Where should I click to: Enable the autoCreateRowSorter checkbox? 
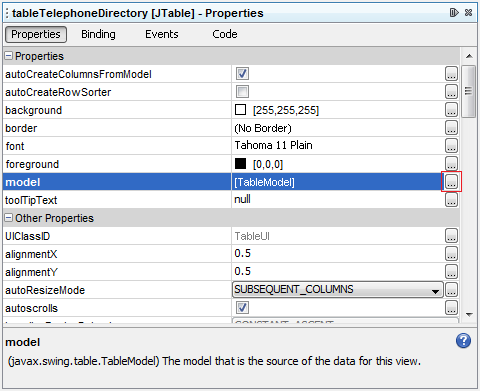pos(242,92)
